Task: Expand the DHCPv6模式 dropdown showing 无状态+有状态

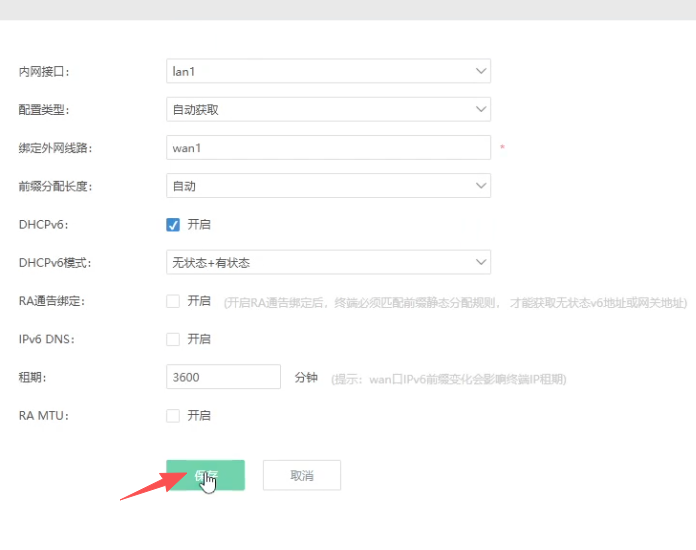Action: coord(328,262)
